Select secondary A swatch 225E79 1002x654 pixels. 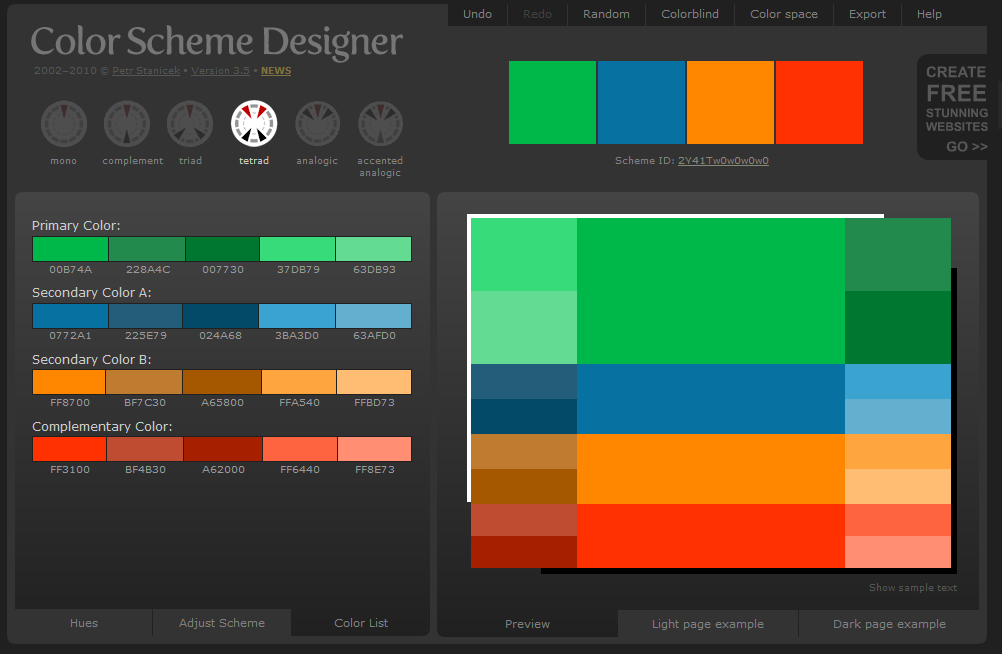click(x=146, y=316)
